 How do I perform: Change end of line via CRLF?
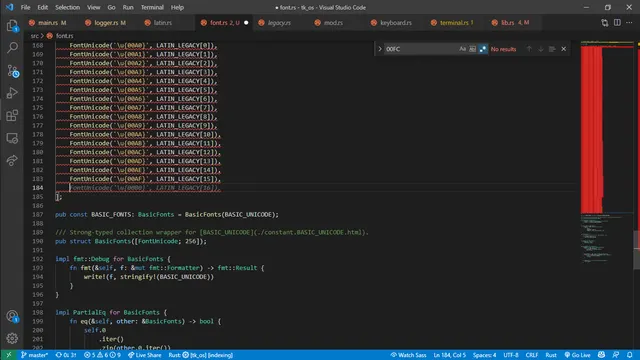tap(531, 355)
